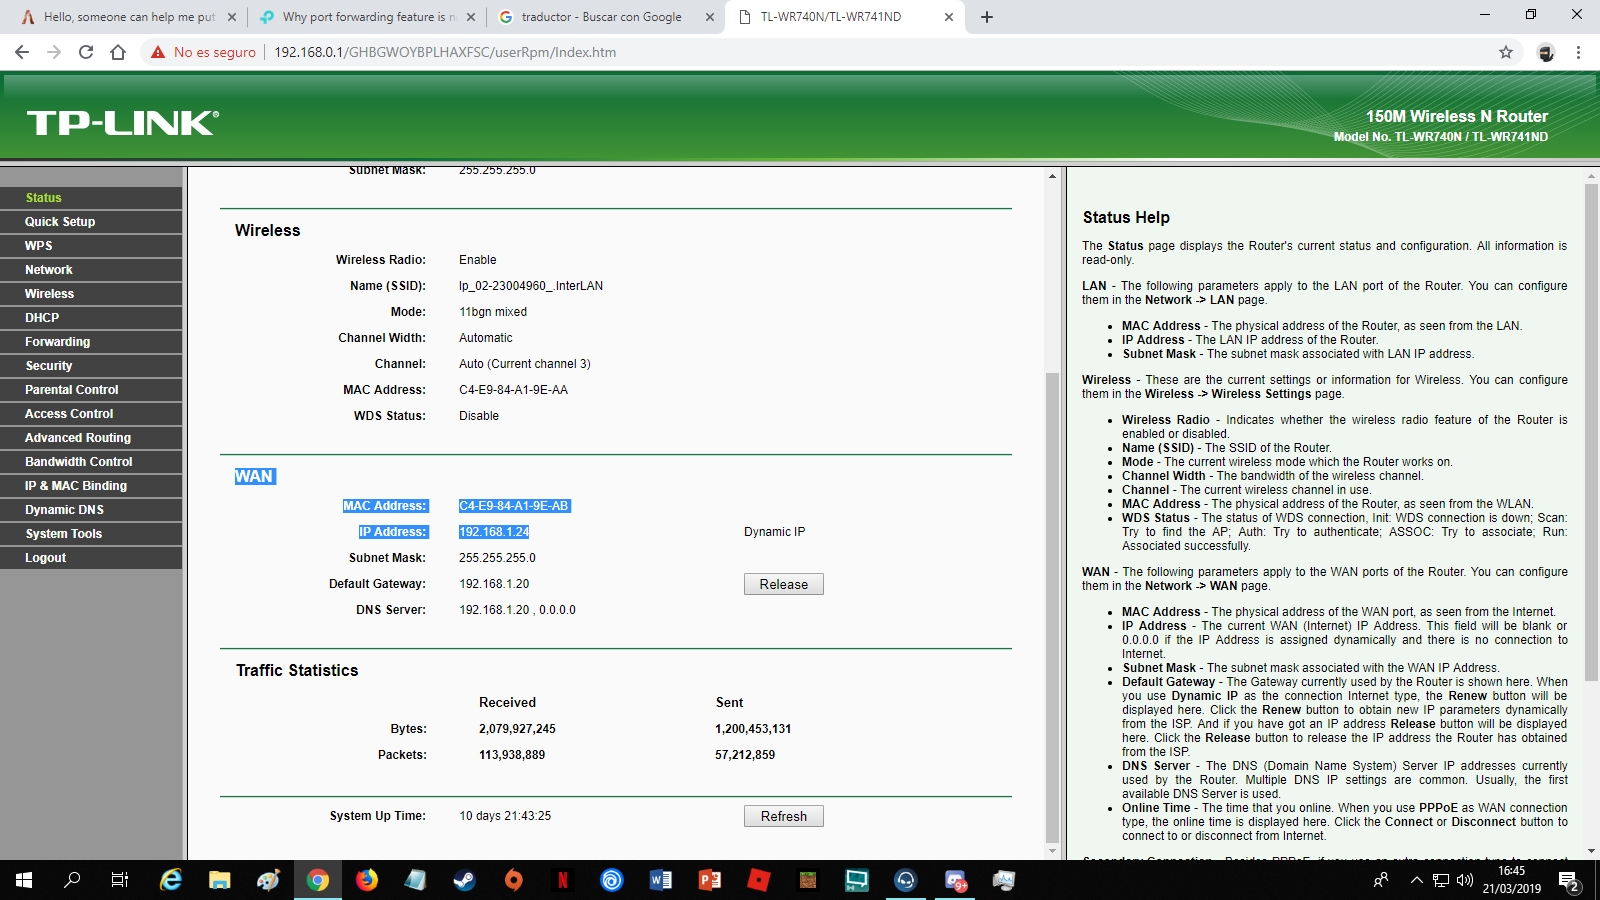Screen dimensions: 1600x900
Task: Click the 'No es seguro' security warning
Action: [x=203, y=52]
